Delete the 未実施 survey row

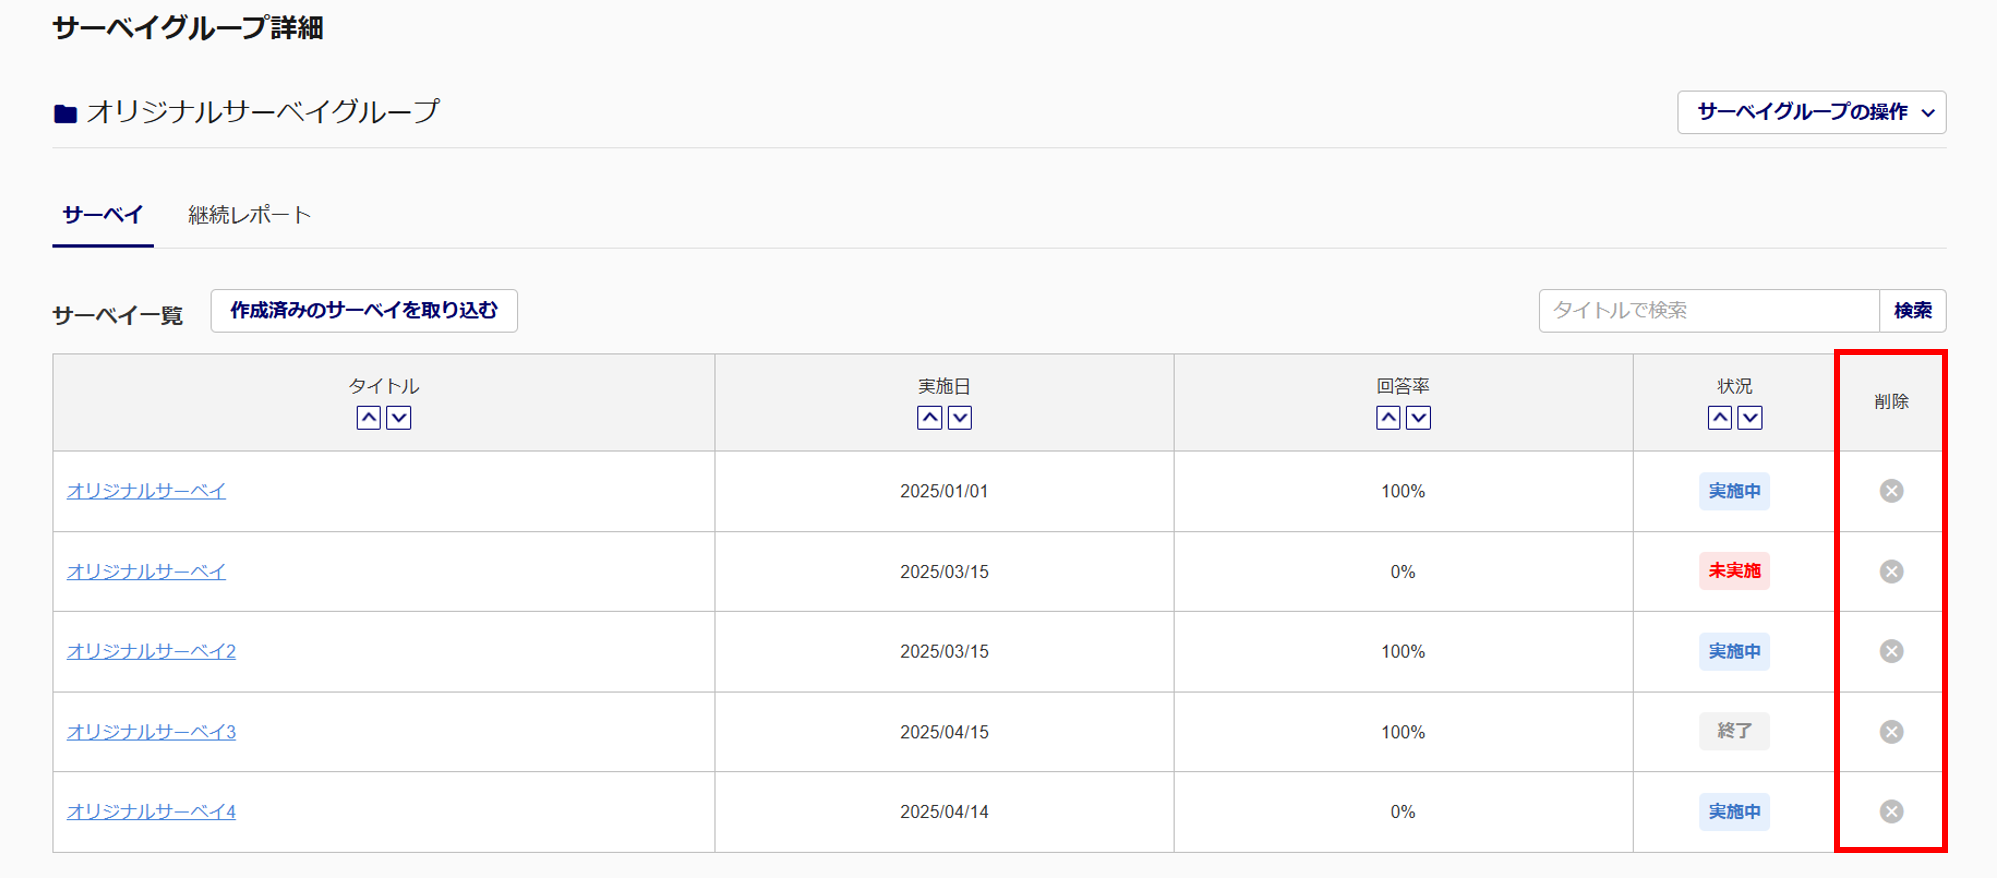pos(1890,571)
